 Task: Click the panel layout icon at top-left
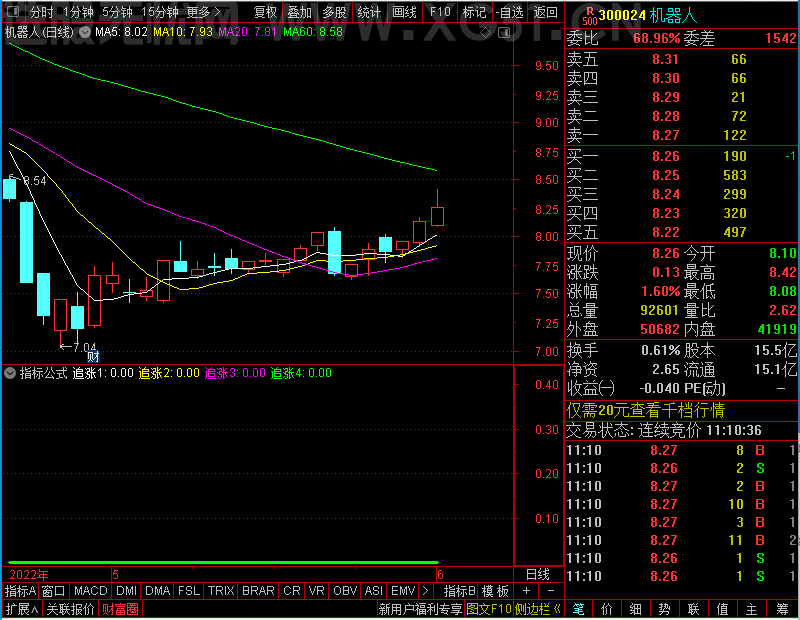[x=13, y=11]
